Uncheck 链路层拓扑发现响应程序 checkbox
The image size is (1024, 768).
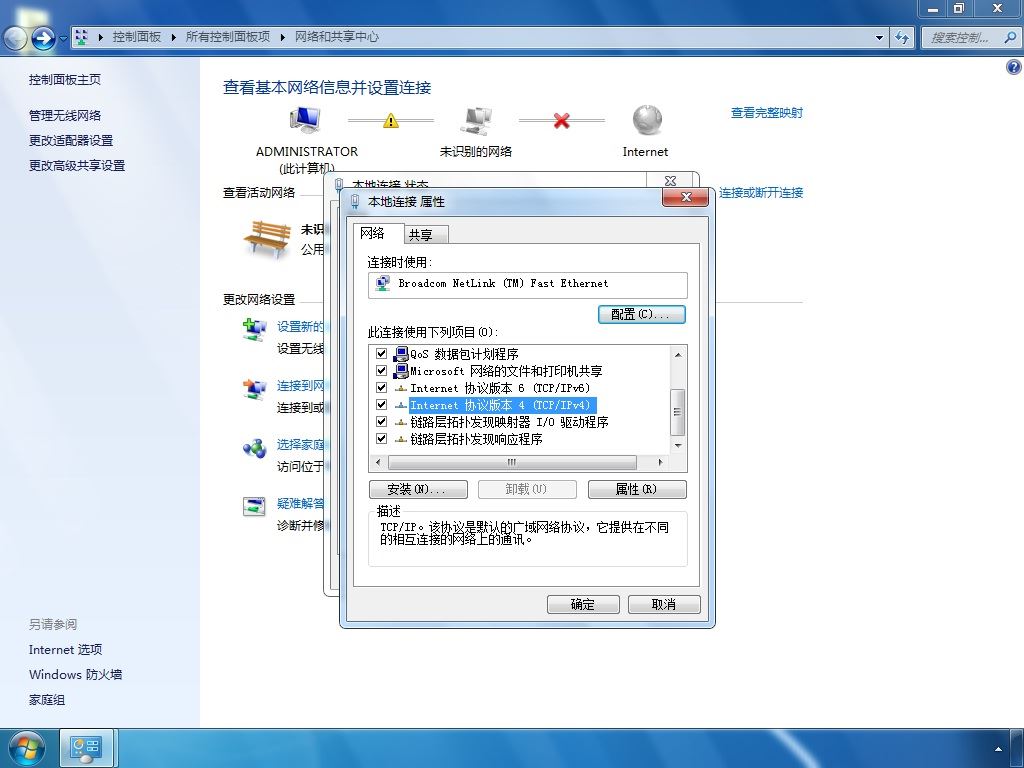point(382,439)
